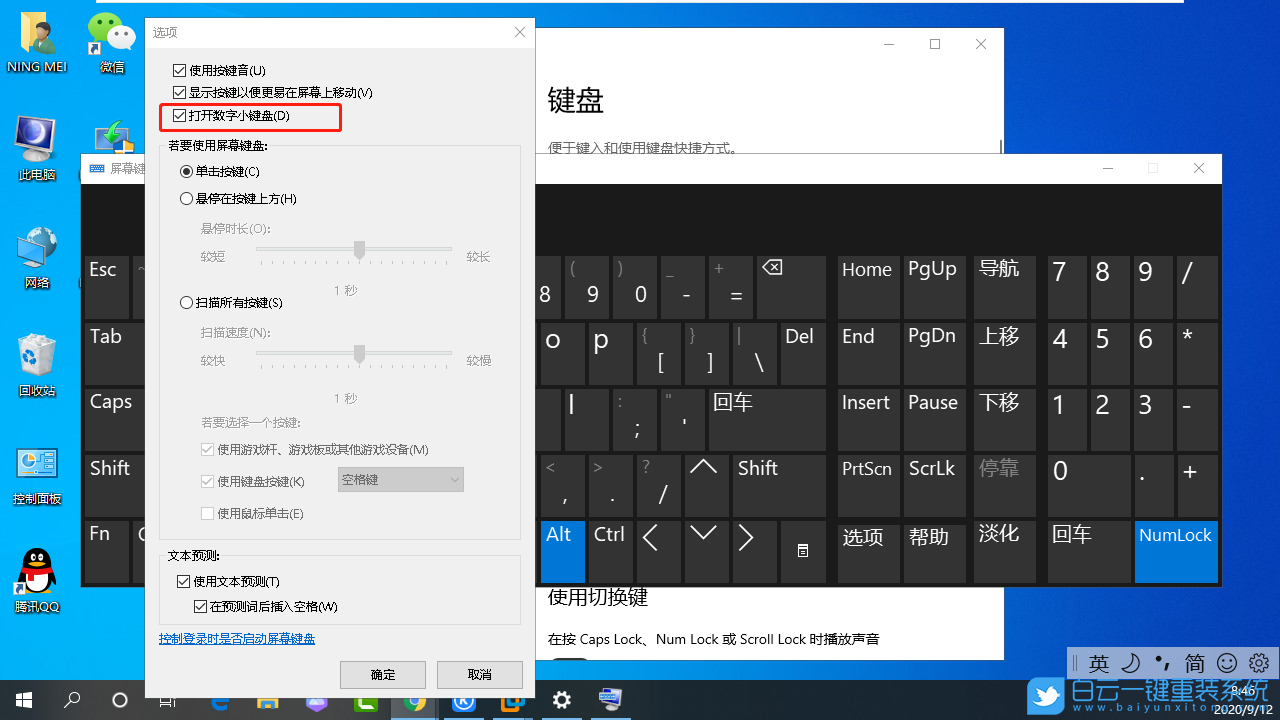Image resolution: width=1280 pixels, height=720 pixels.
Task: Open IME settings via the gear icon
Action: click(1258, 663)
